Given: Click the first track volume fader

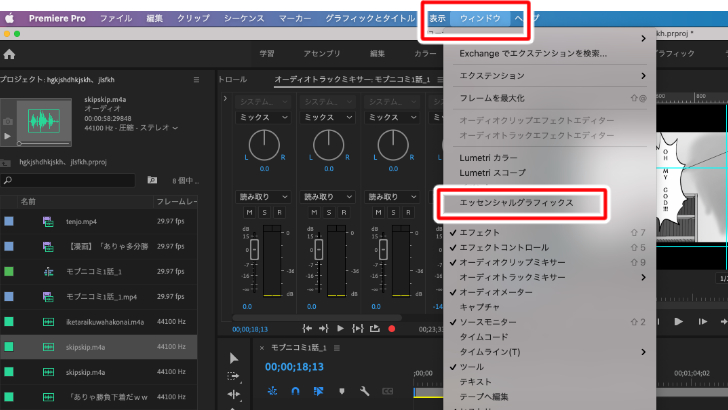Looking at the screenshot, I should [x=254, y=249].
